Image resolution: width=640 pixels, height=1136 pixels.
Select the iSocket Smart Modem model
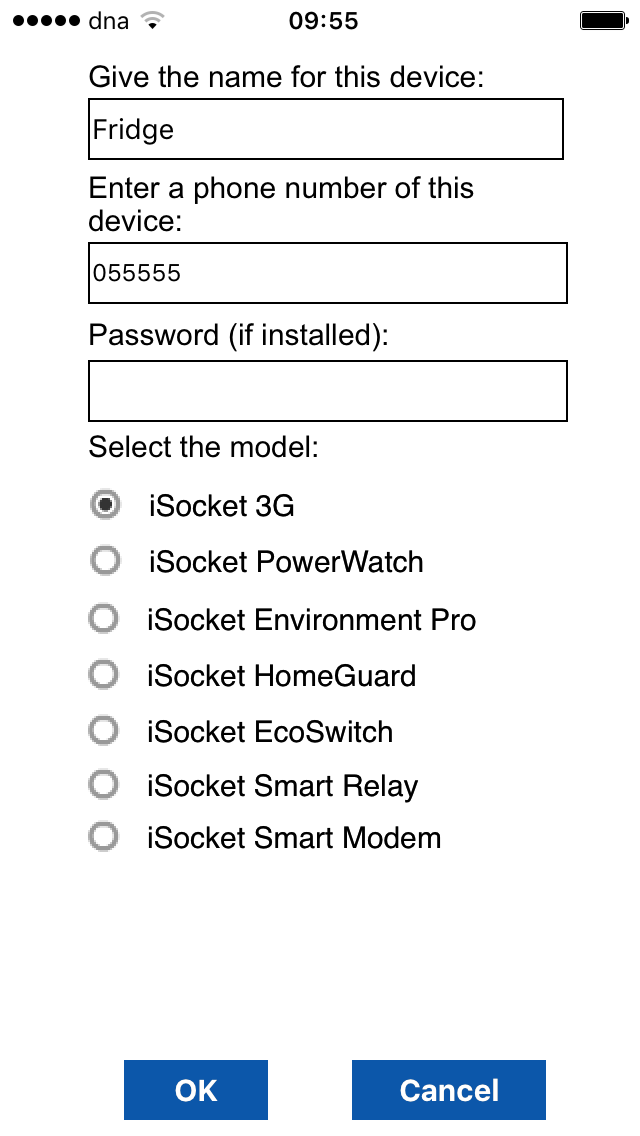point(104,836)
